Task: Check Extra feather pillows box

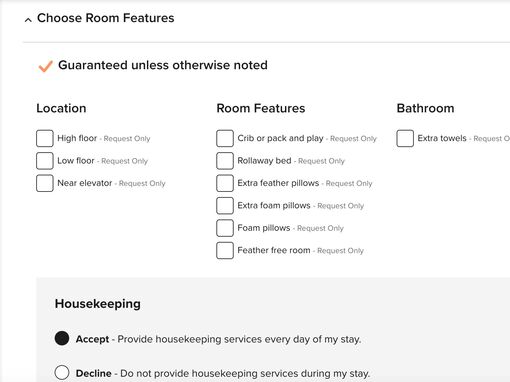Action: tap(225, 183)
